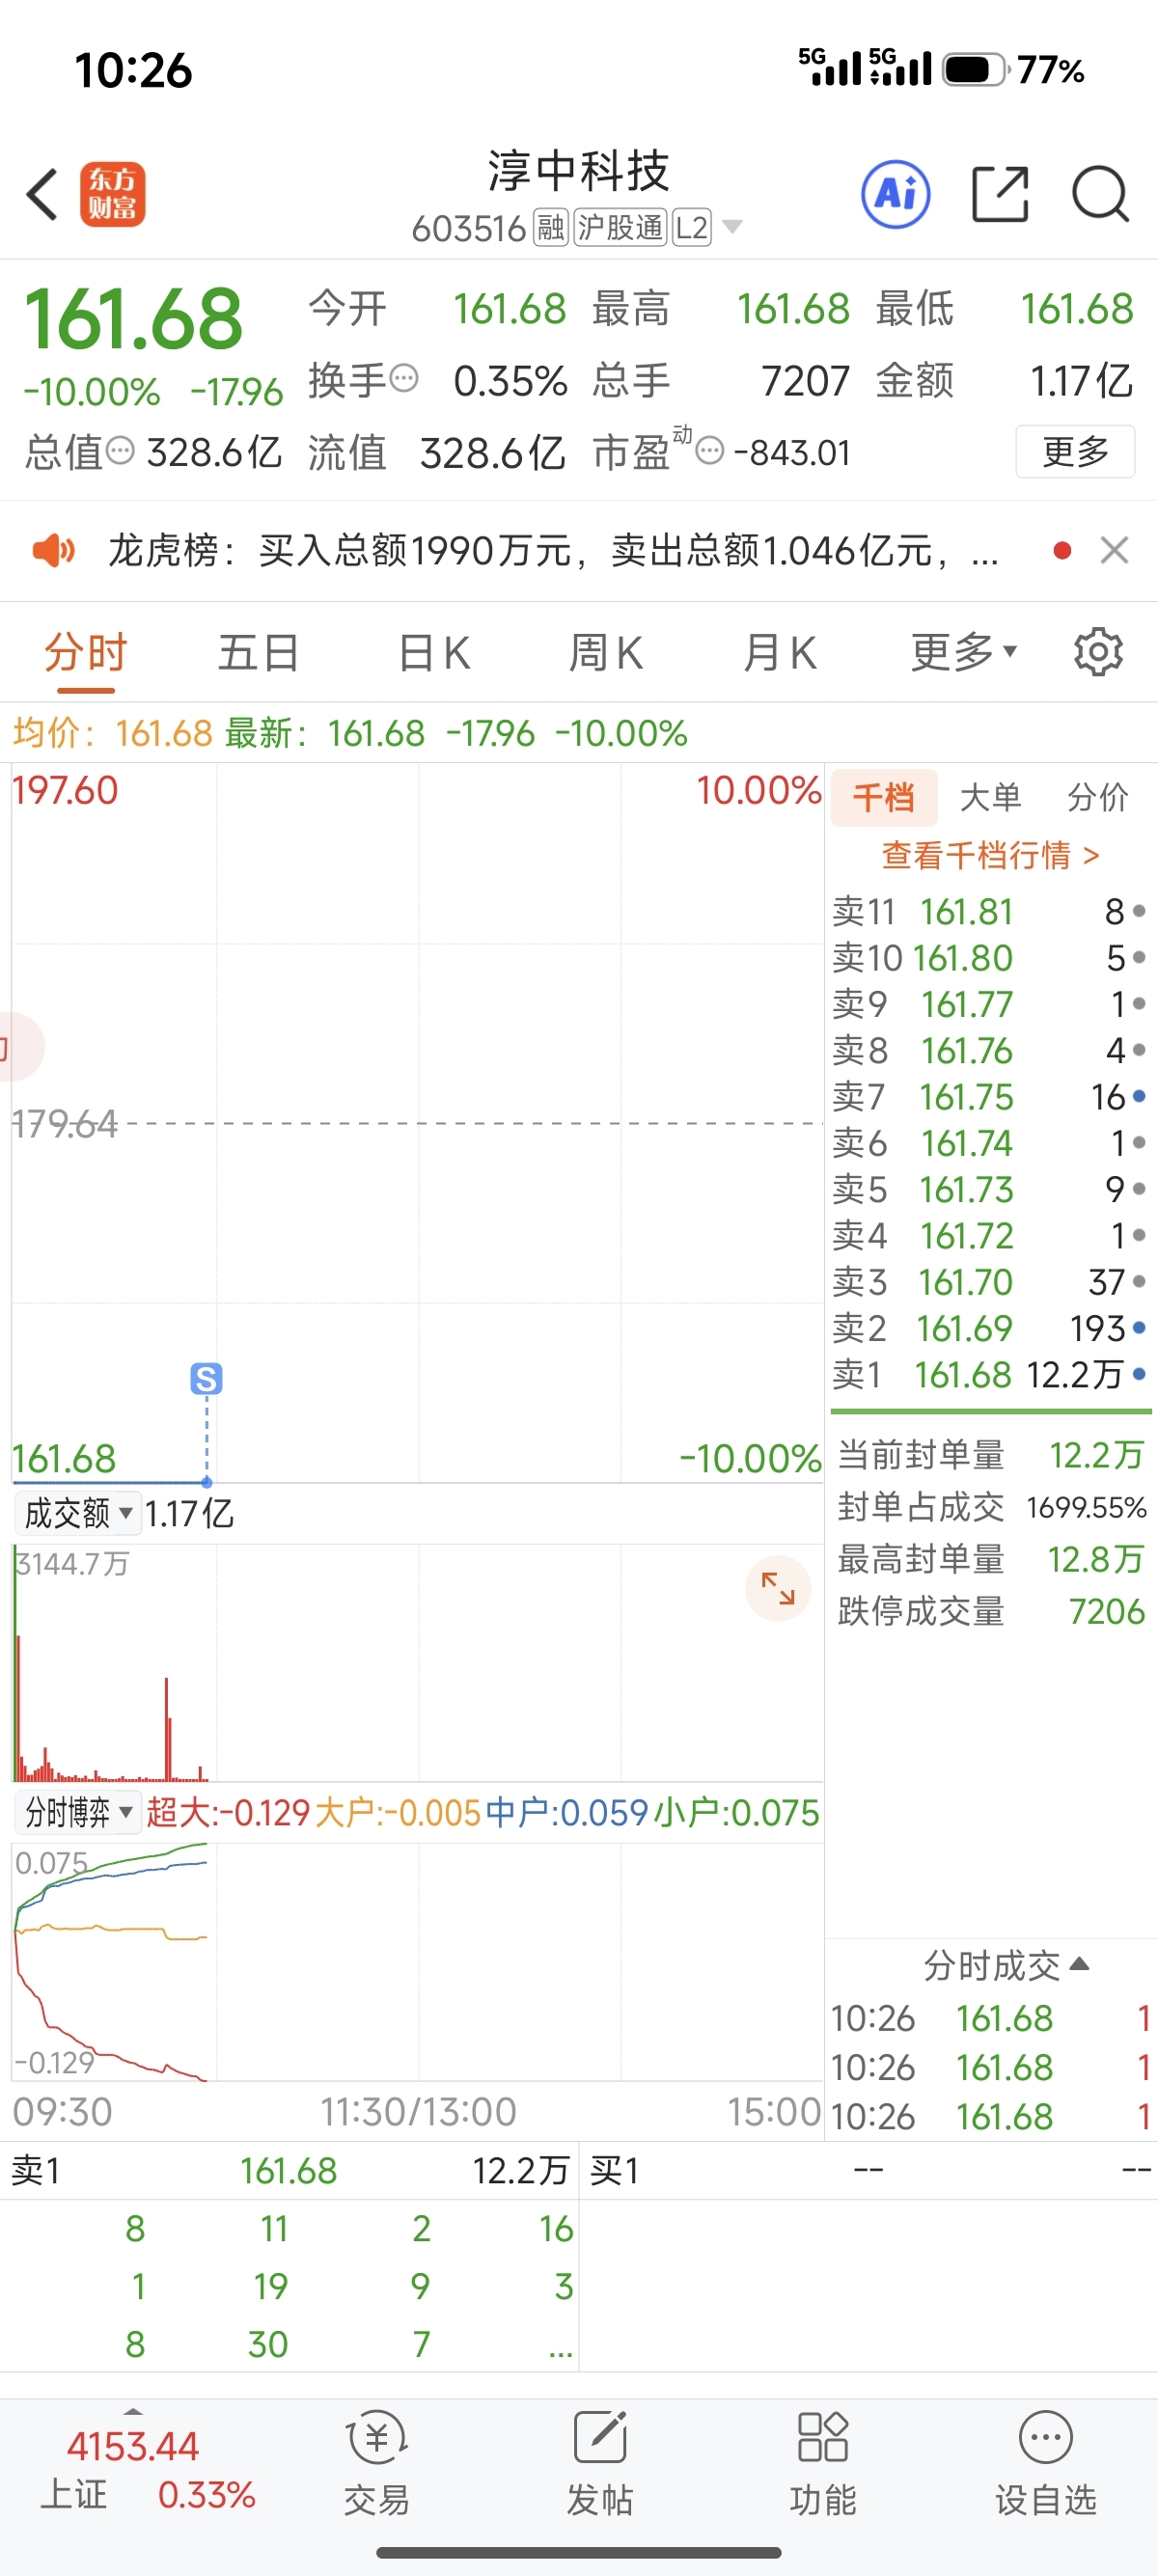
Task: Collapse the 分时成交 section arrow
Action: (1079, 1964)
